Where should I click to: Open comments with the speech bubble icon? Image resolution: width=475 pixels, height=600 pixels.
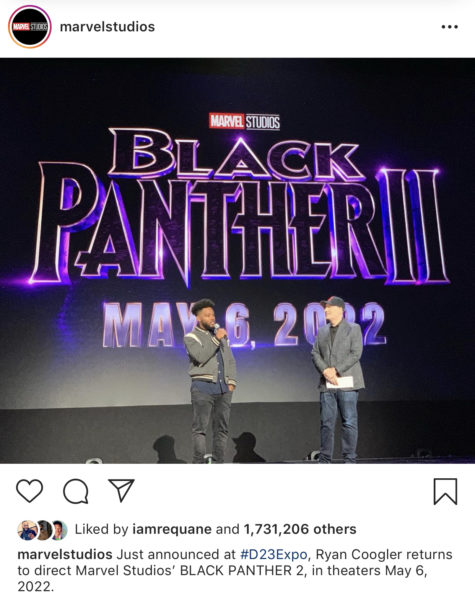[x=76, y=491]
